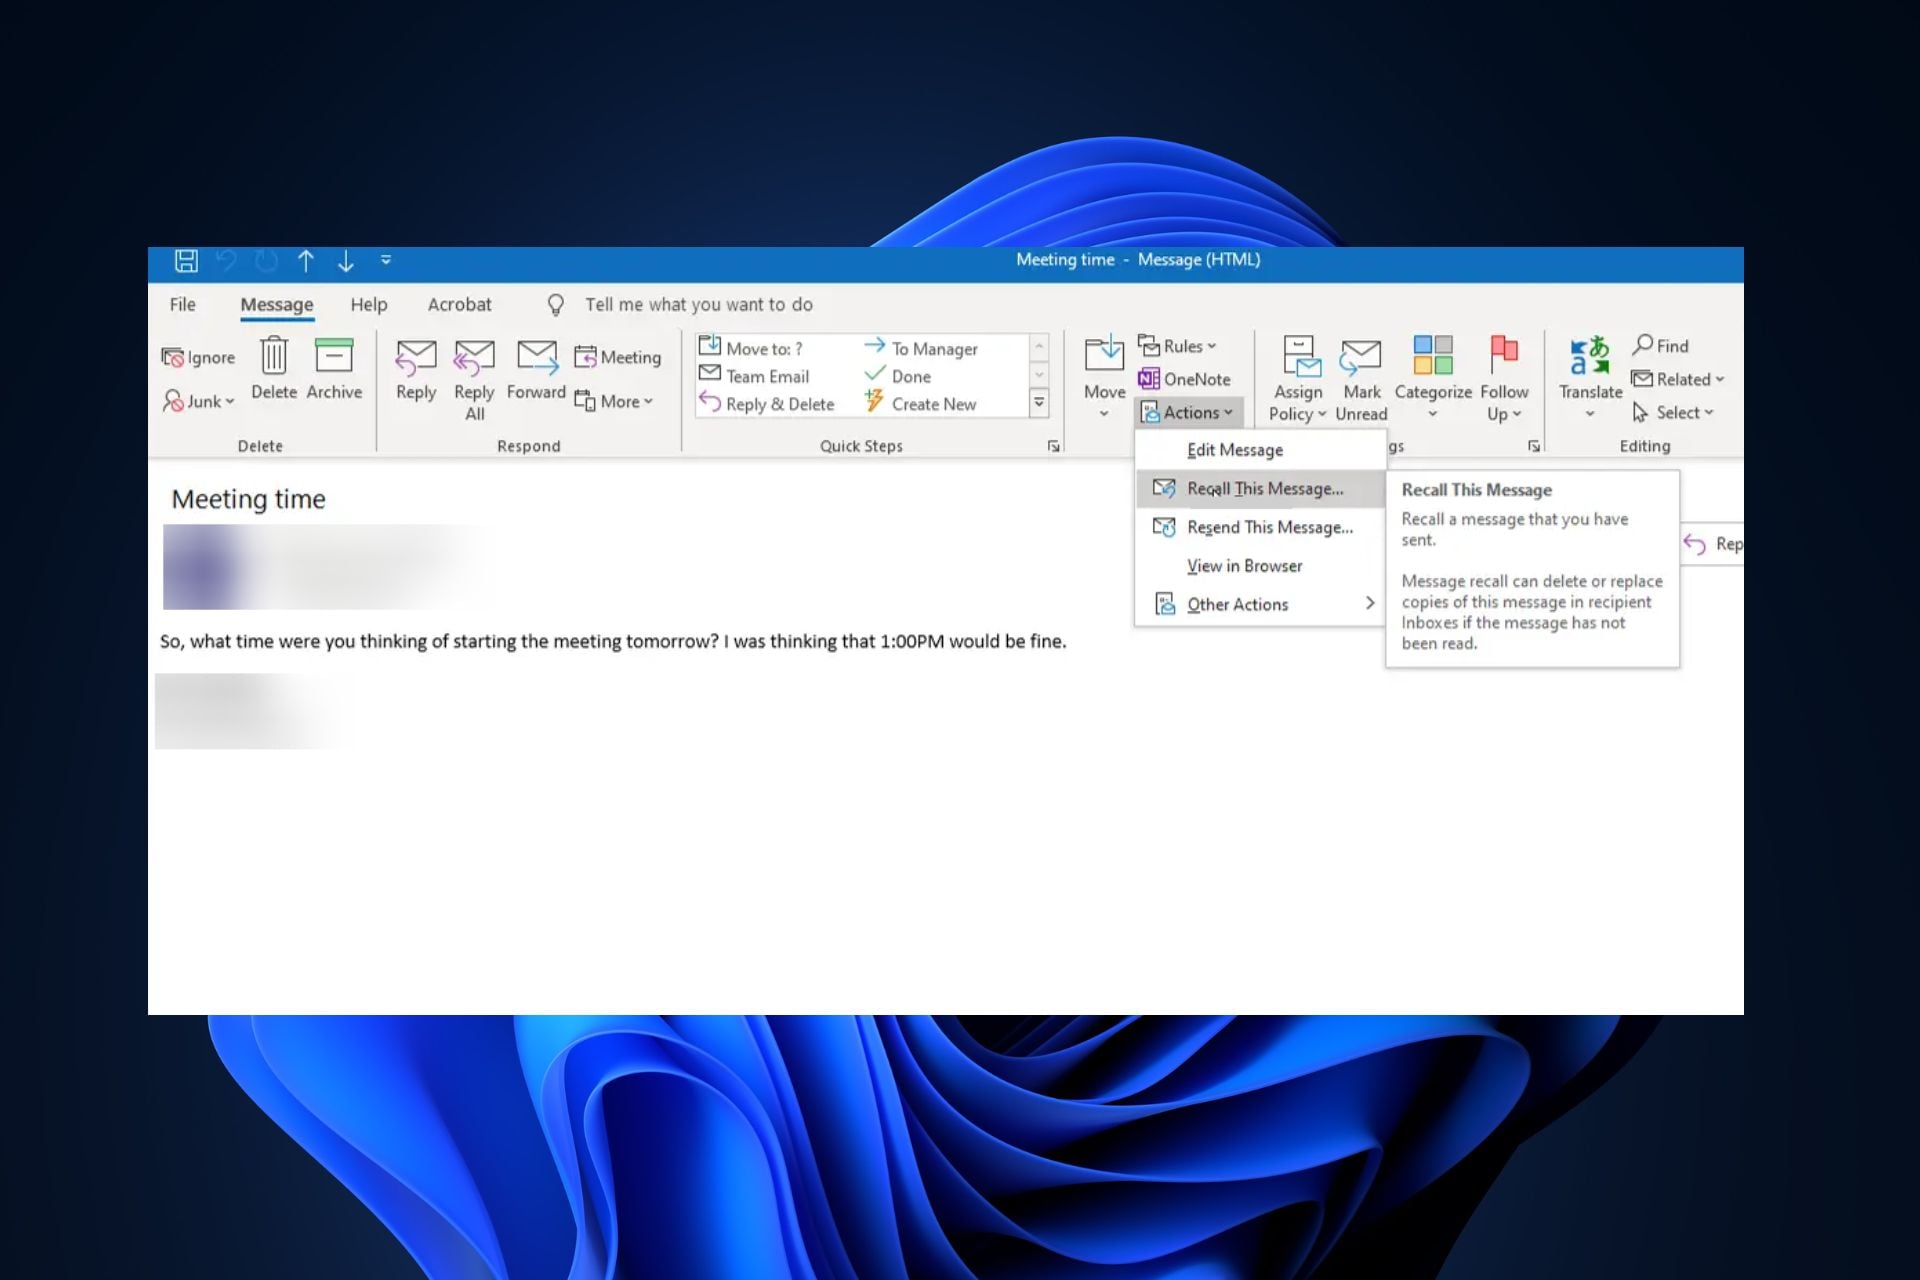The width and height of the screenshot is (1920, 1280).
Task: Expand the Rules dropdown
Action: [x=1178, y=346]
